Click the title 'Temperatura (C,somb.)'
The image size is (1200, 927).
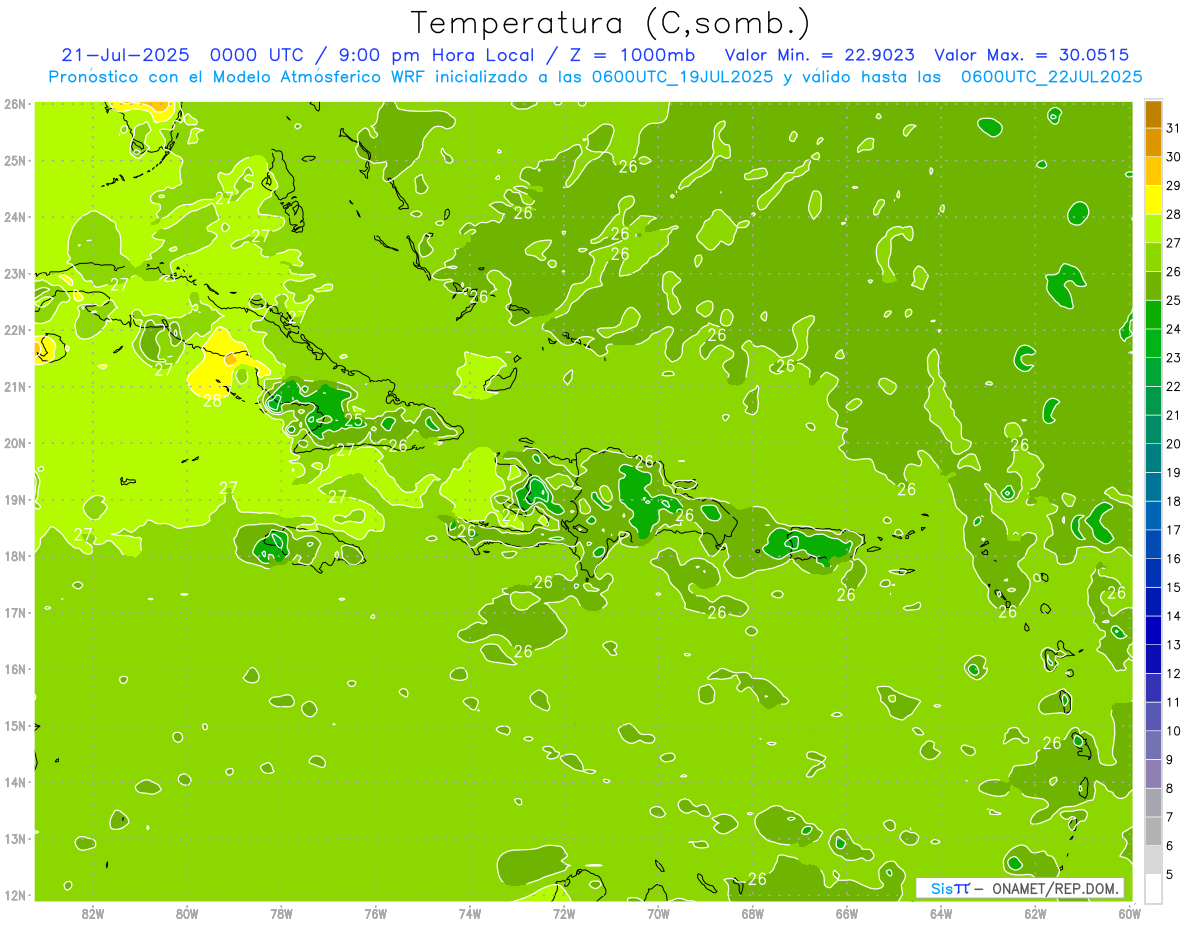(610, 23)
